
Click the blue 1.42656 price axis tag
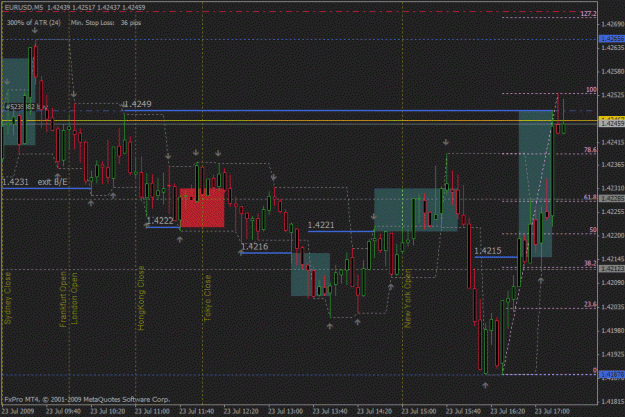(x=612, y=39)
